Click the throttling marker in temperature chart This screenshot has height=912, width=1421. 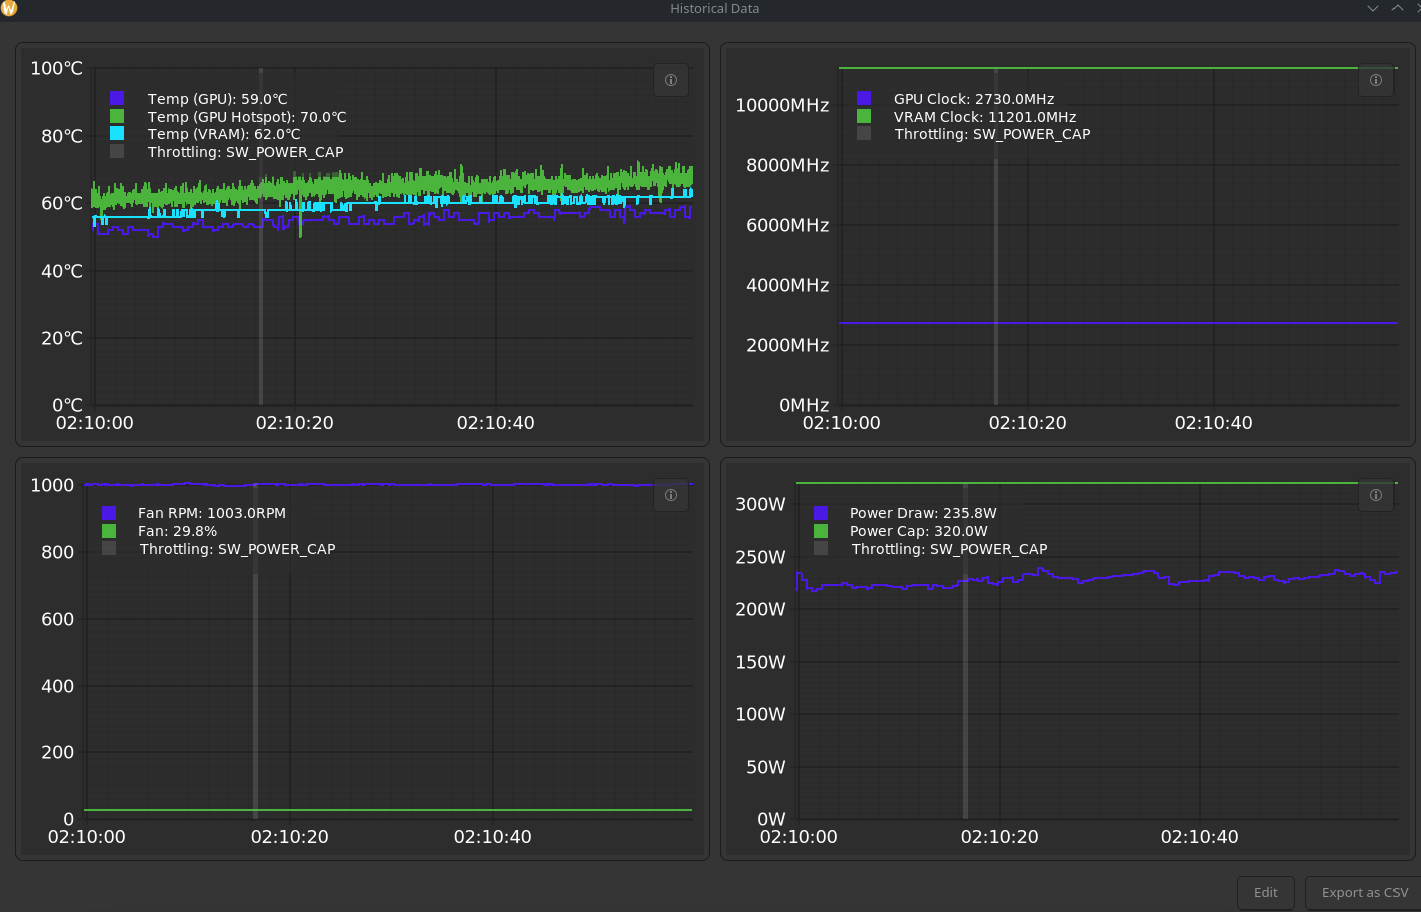(261, 300)
